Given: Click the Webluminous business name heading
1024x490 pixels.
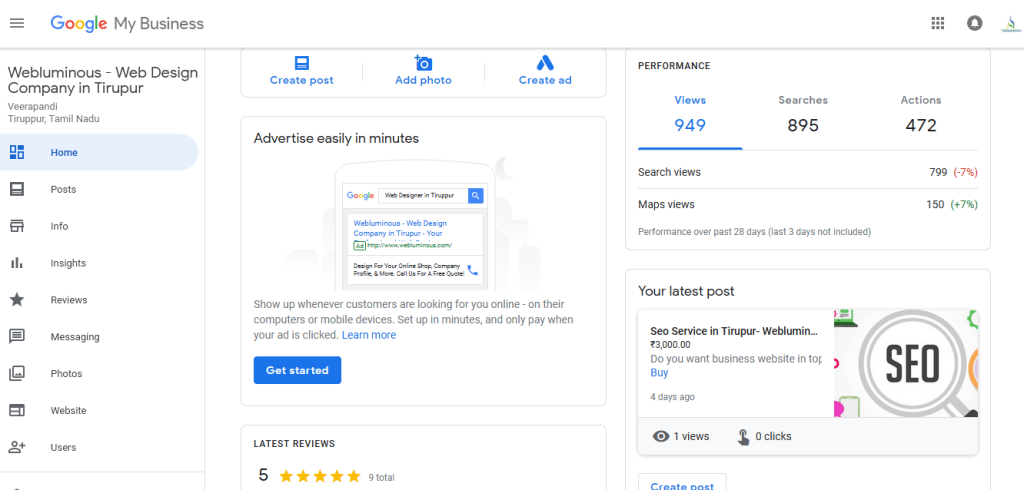Looking at the screenshot, I should pyautogui.click(x=103, y=80).
